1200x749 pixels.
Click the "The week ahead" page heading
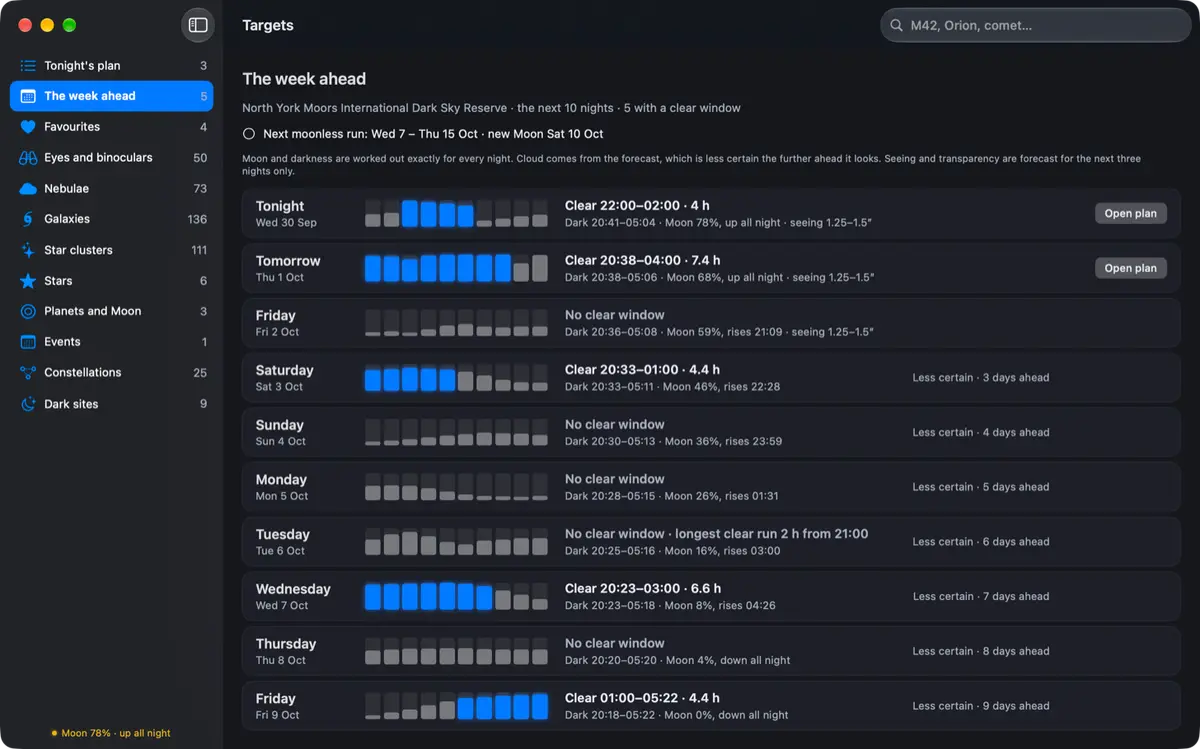point(304,79)
